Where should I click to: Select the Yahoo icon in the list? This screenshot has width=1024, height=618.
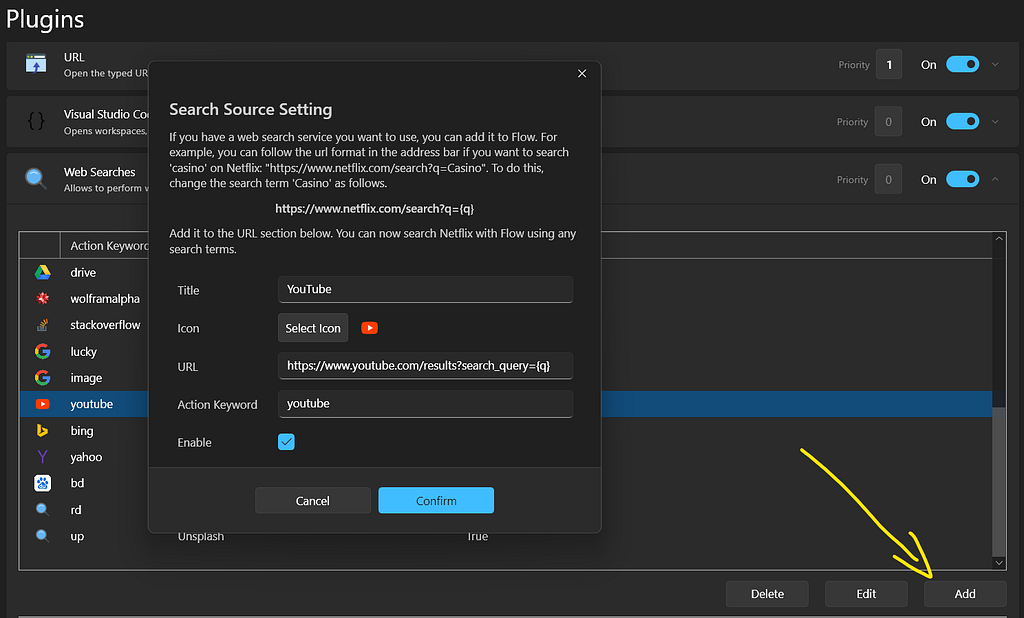pos(42,457)
